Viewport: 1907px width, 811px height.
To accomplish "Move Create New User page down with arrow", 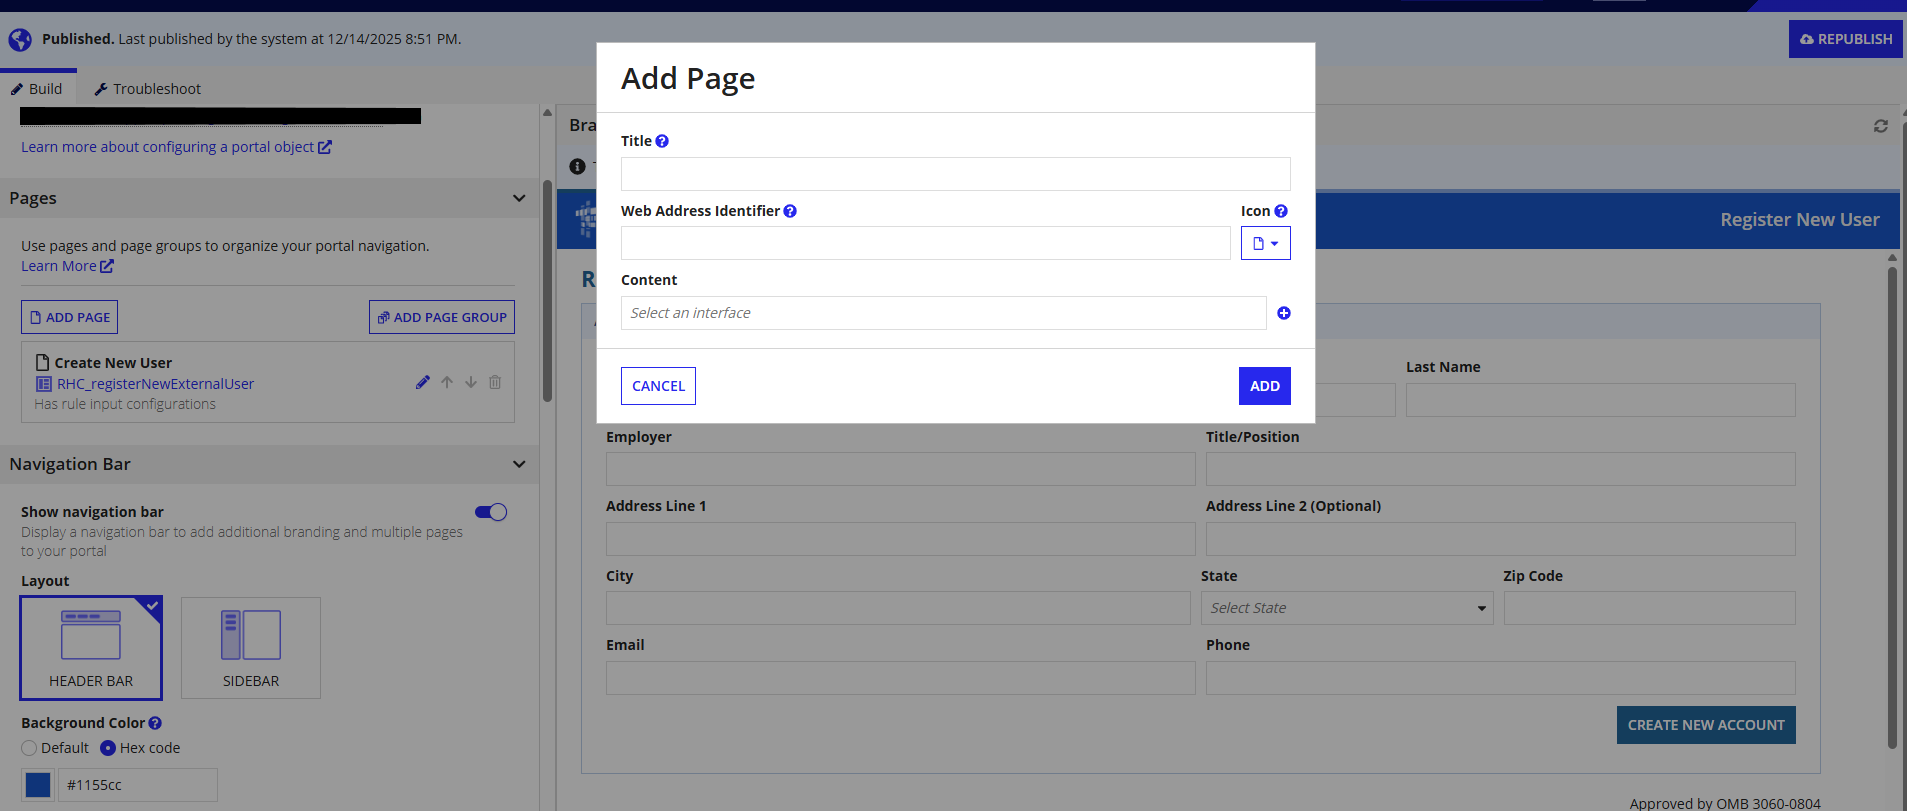I will click(471, 382).
